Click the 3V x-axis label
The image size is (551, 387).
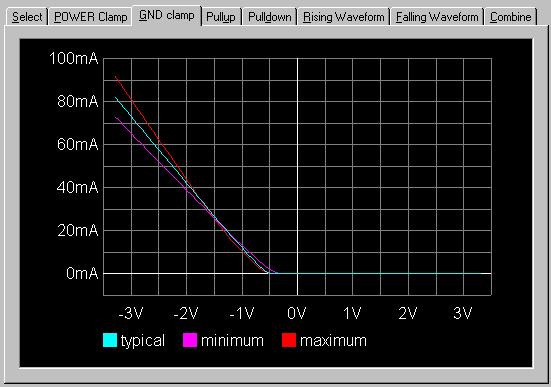pos(462,313)
